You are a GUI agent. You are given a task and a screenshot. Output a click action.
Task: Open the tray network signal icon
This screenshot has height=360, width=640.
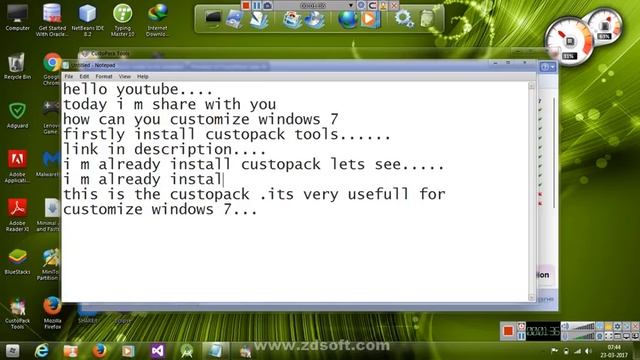(577, 351)
